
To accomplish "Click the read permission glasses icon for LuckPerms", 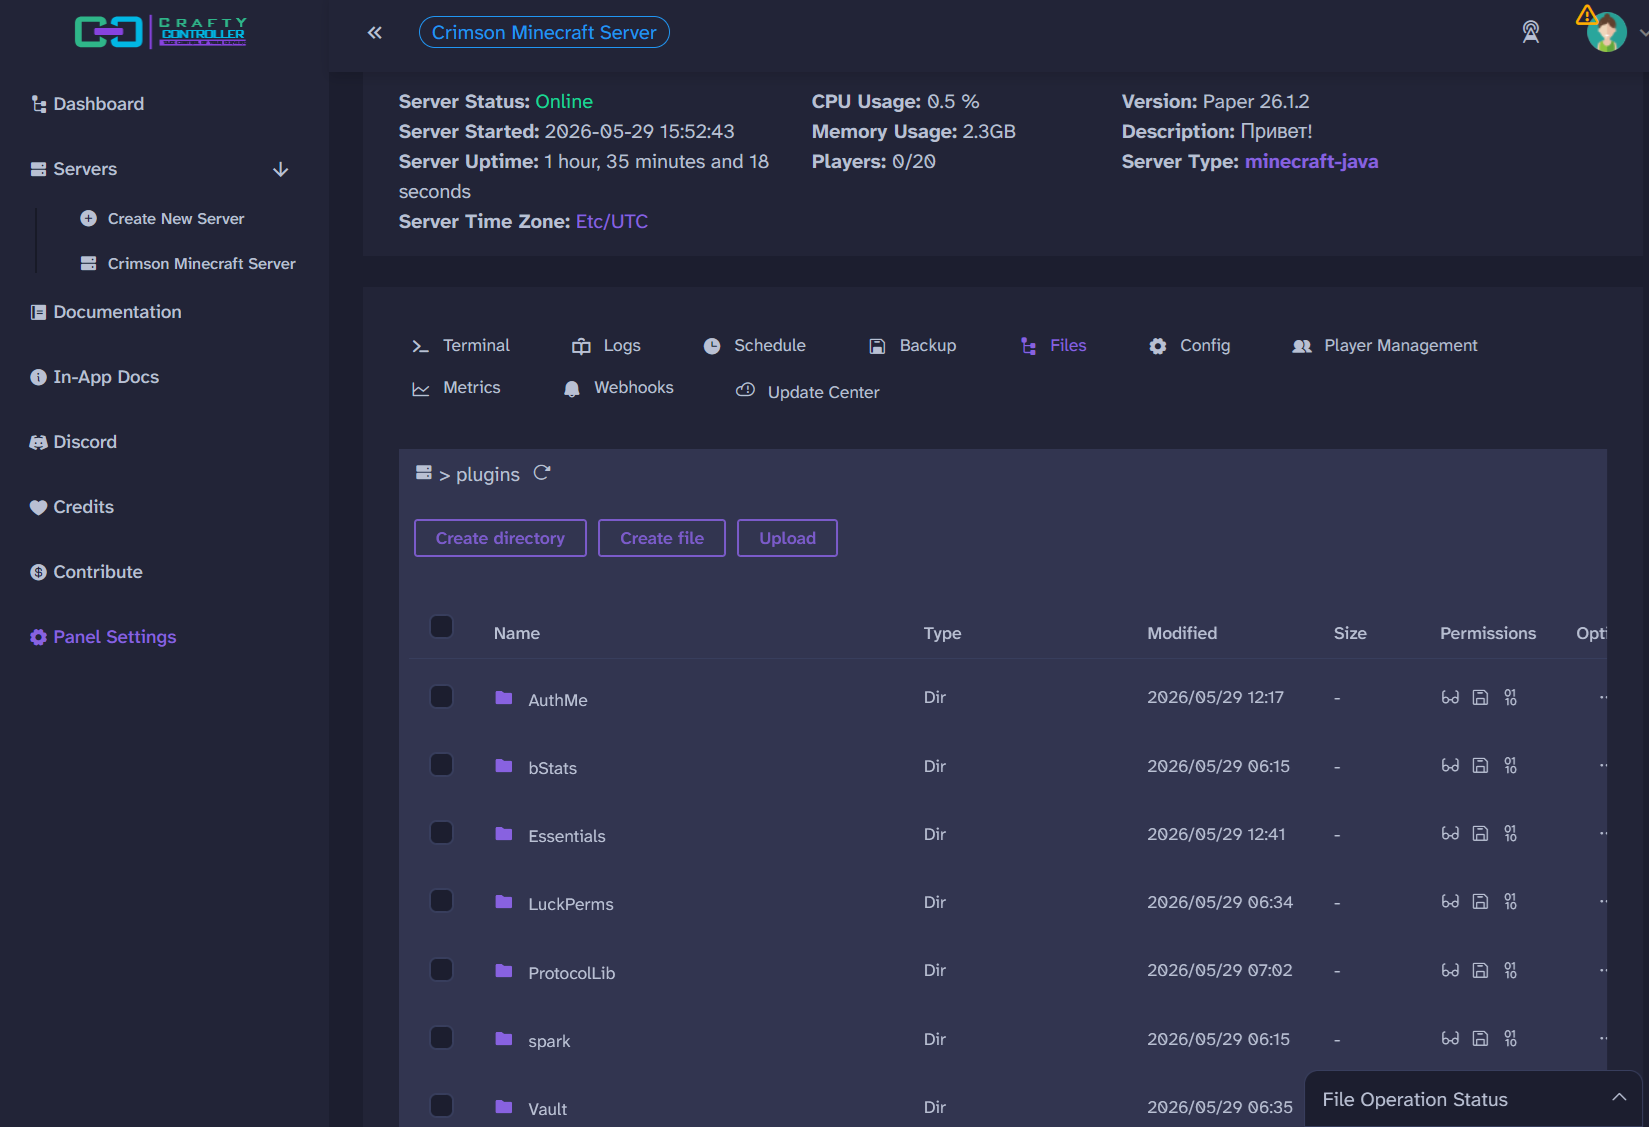I will tap(1450, 901).
